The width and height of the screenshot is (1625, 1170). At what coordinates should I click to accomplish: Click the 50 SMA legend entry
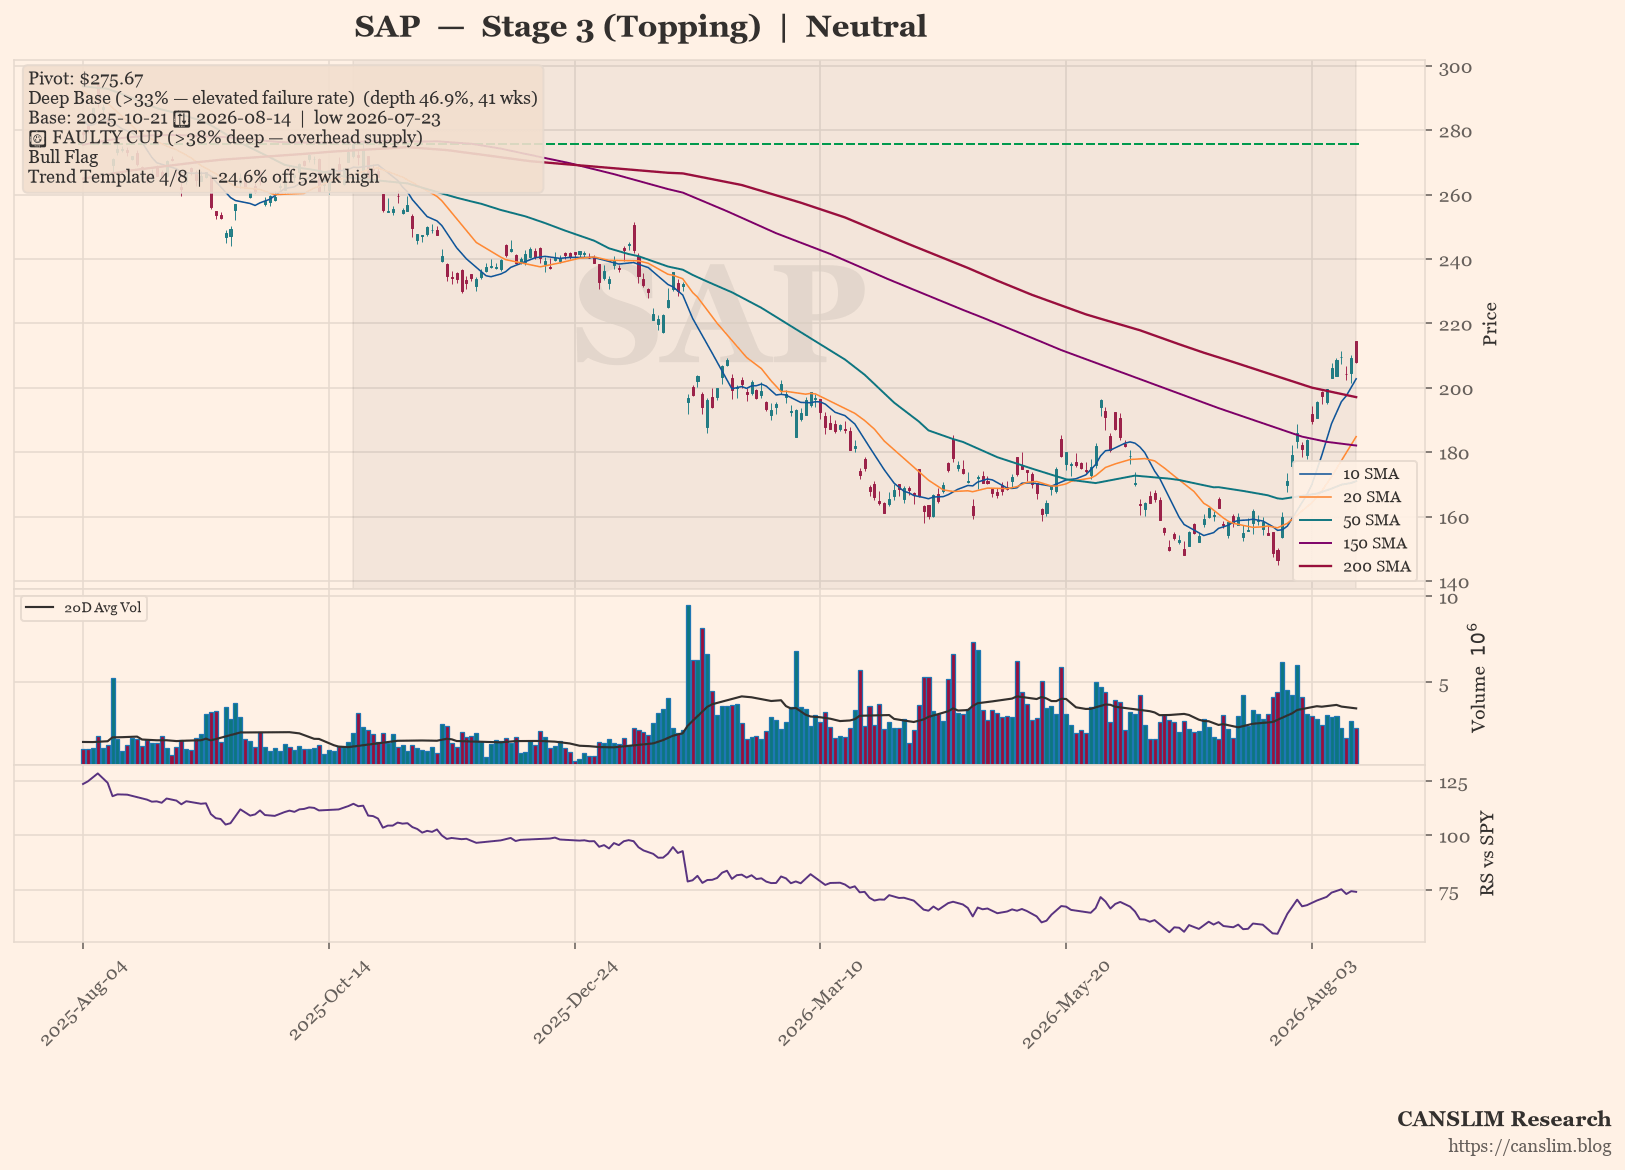click(1355, 520)
